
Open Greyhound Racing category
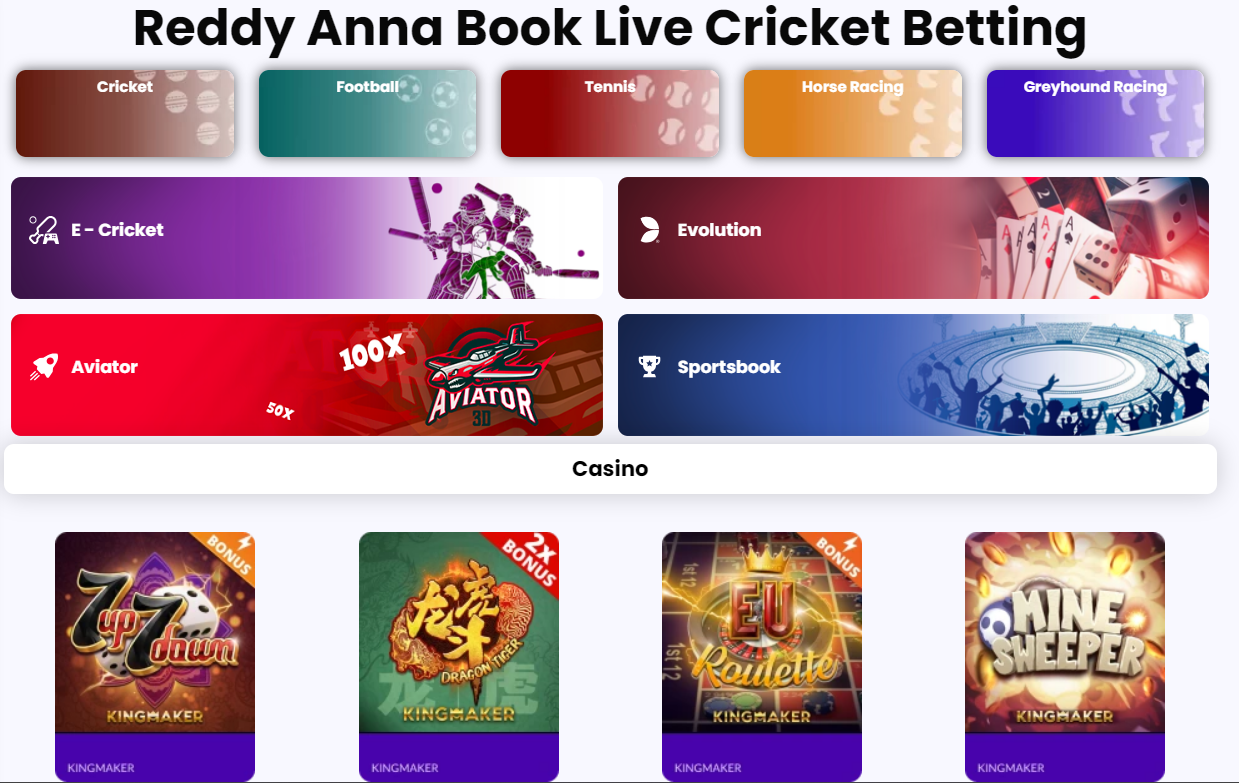pos(1095,113)
